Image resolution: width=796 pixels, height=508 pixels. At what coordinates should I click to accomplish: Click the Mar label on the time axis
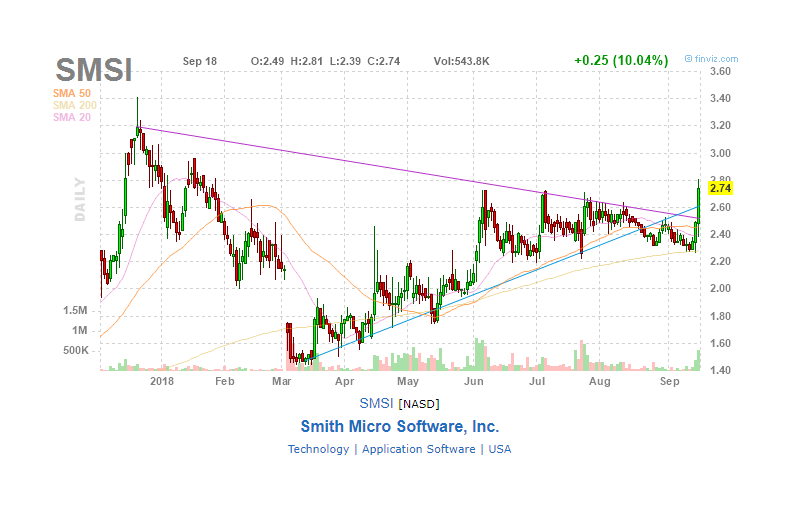(x=281, y=381)
